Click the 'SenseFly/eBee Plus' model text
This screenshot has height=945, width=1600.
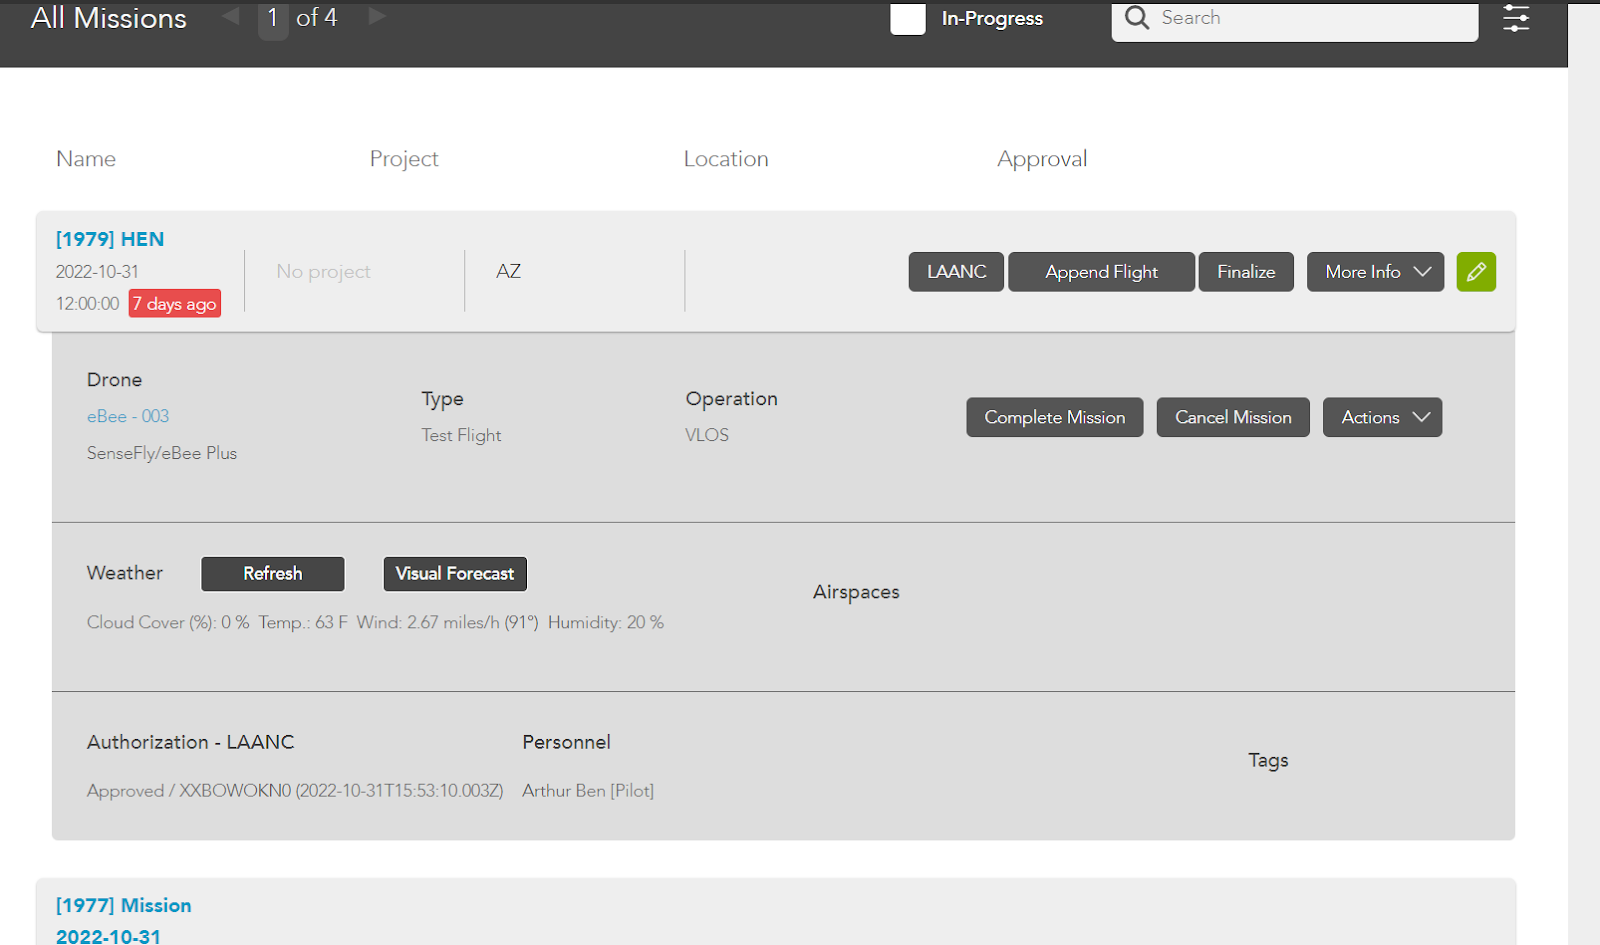tap(162, 453)
